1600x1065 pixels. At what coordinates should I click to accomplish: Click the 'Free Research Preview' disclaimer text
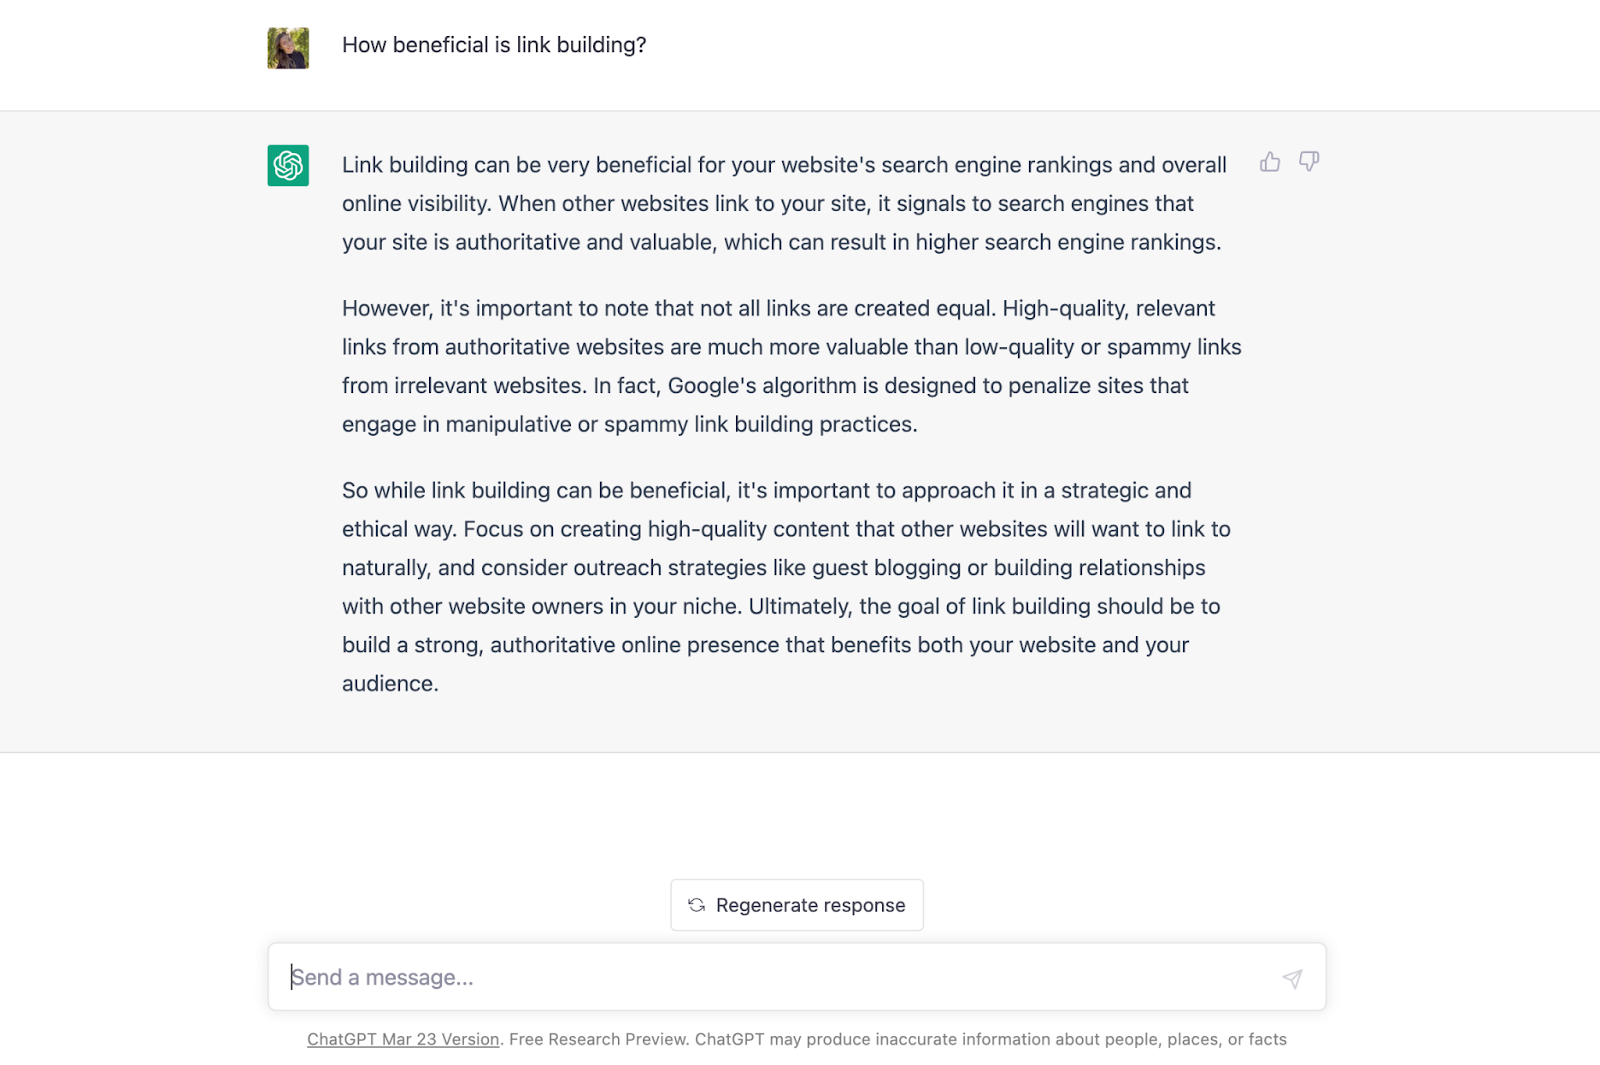coord(597,1039)
